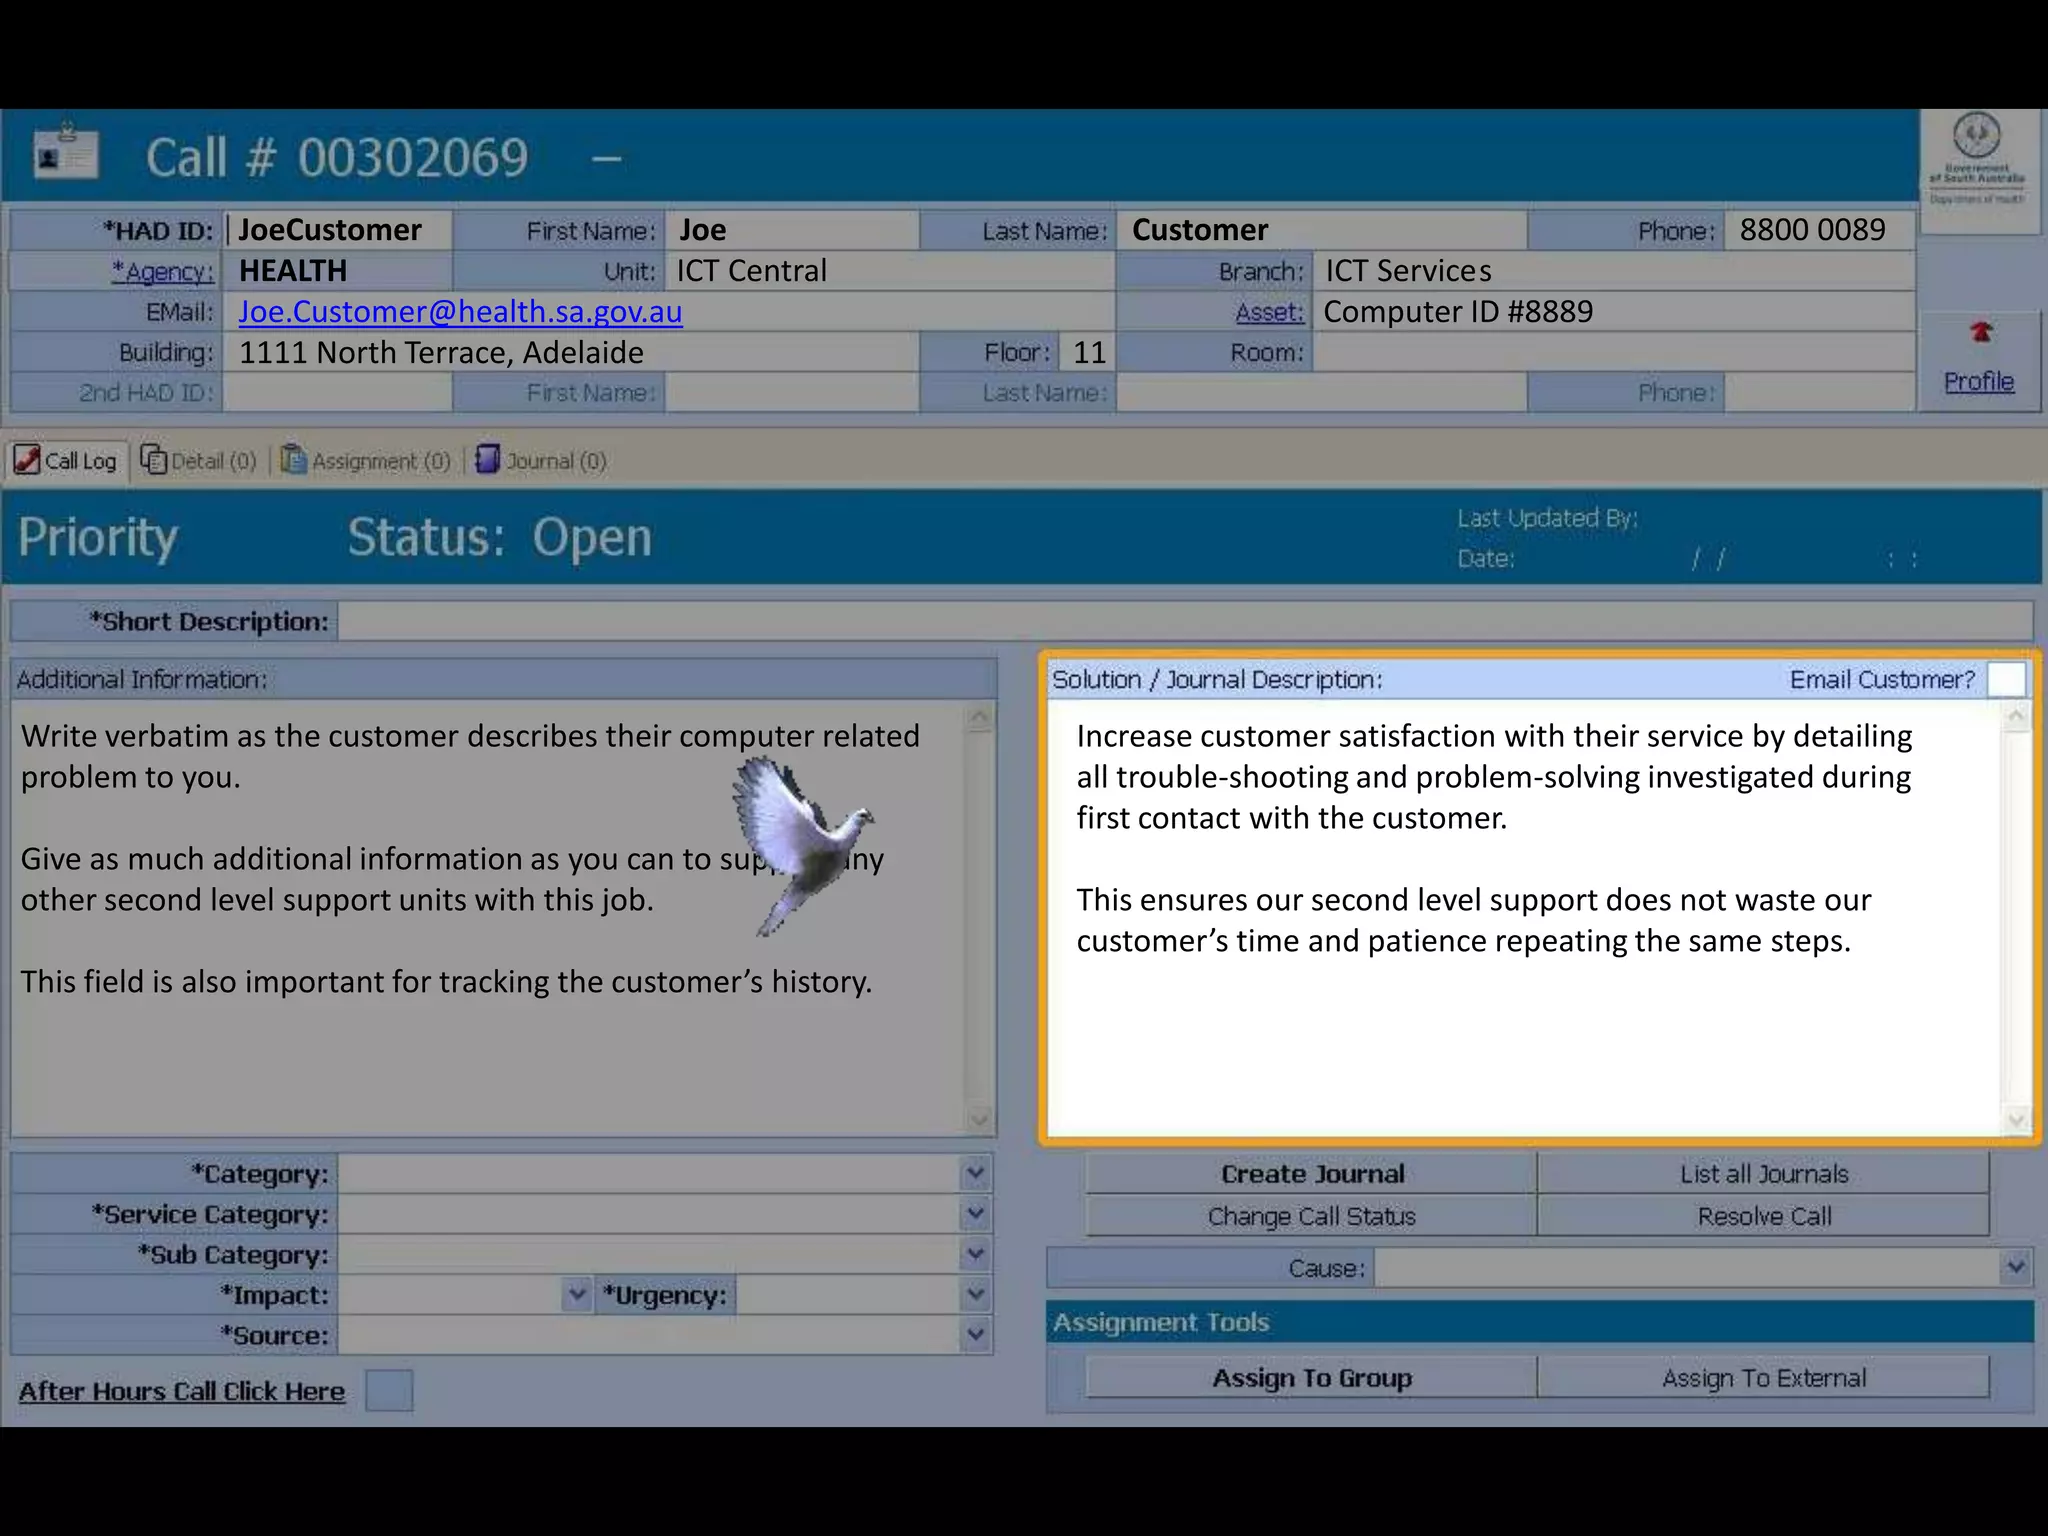Click the List all Journals button
The width and height of the screenshot is (2048, 1536).
coord(1764,1174)
